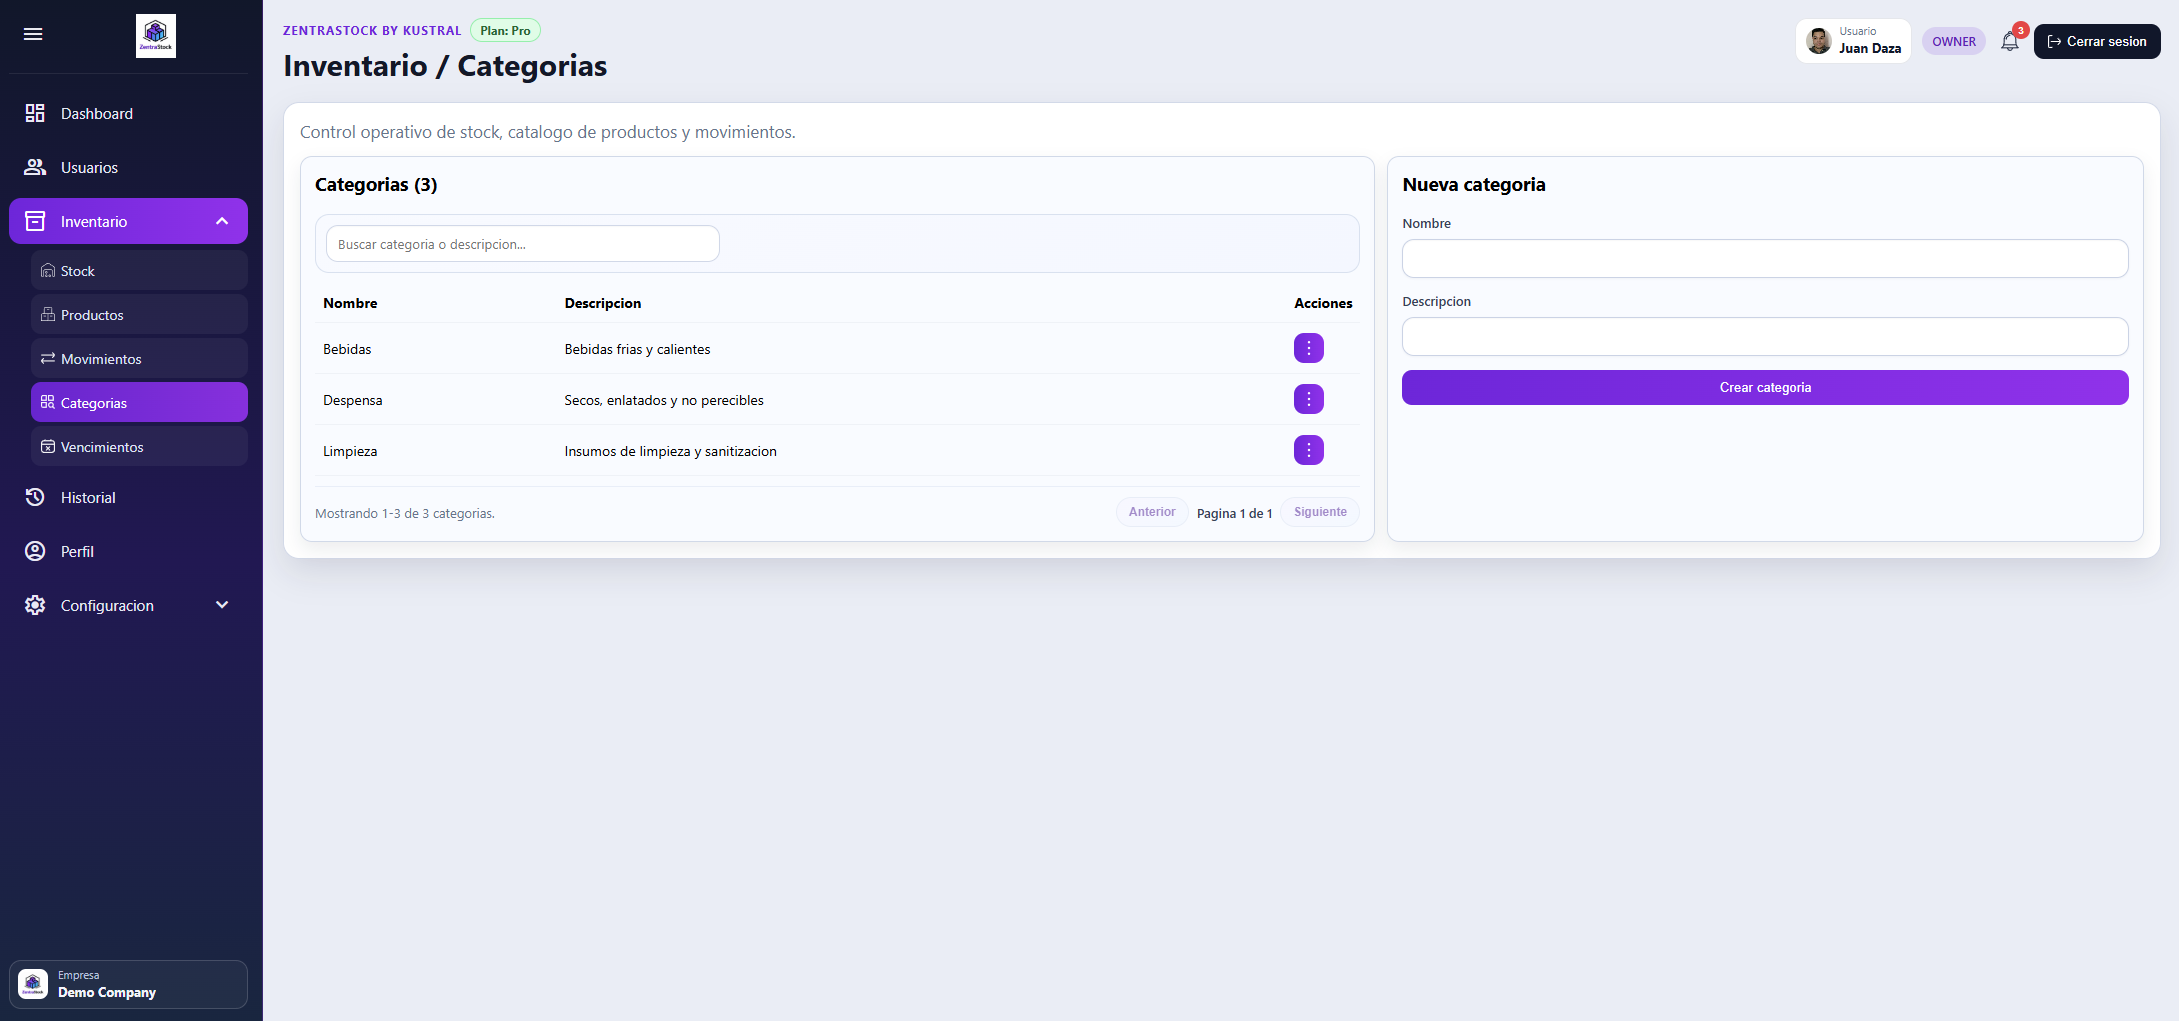The width and height of the screenshot is (2179, 1021).
Task: Click the ZENTRASTOCK BY KUSTRAL label
Action: tap(372, 31)
